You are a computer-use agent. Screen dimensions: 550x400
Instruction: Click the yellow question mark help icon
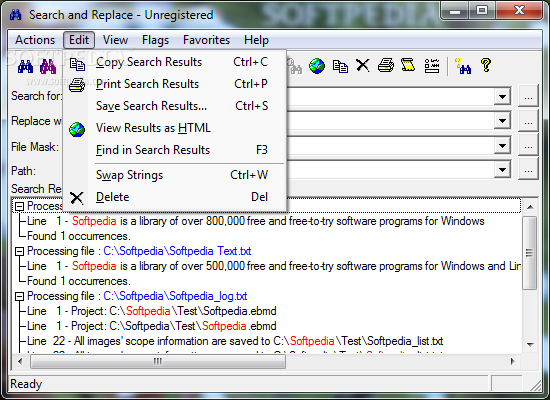(486, 65)
